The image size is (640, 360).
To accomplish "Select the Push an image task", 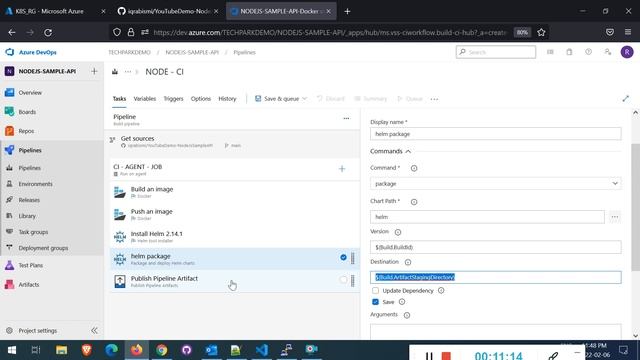I will [235, 214].
